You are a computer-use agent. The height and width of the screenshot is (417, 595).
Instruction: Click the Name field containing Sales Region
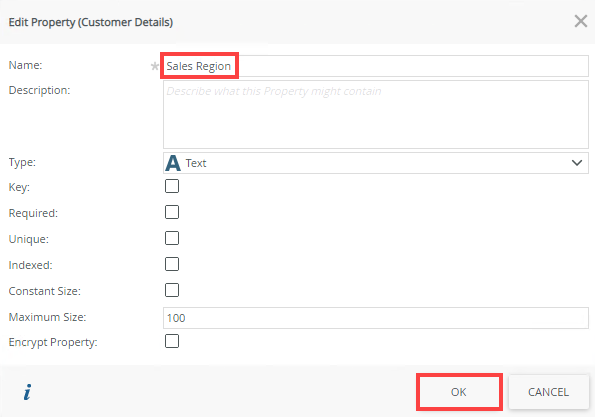click(376, 66)
